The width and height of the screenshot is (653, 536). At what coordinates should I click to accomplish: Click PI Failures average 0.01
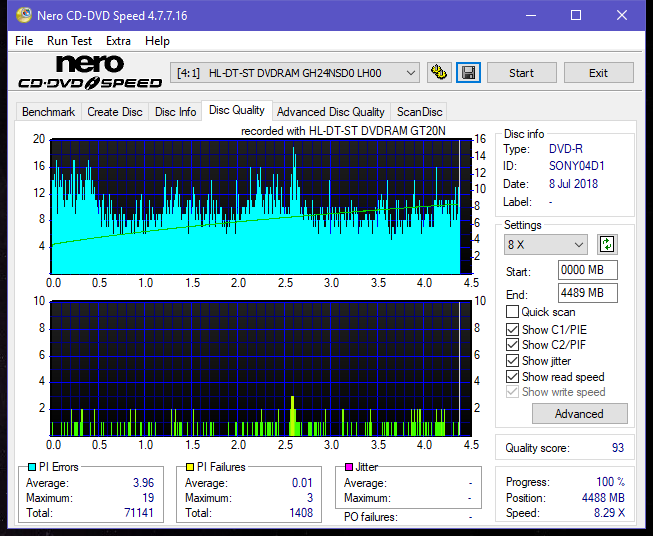pyautogui.click(x=302, y=483)
